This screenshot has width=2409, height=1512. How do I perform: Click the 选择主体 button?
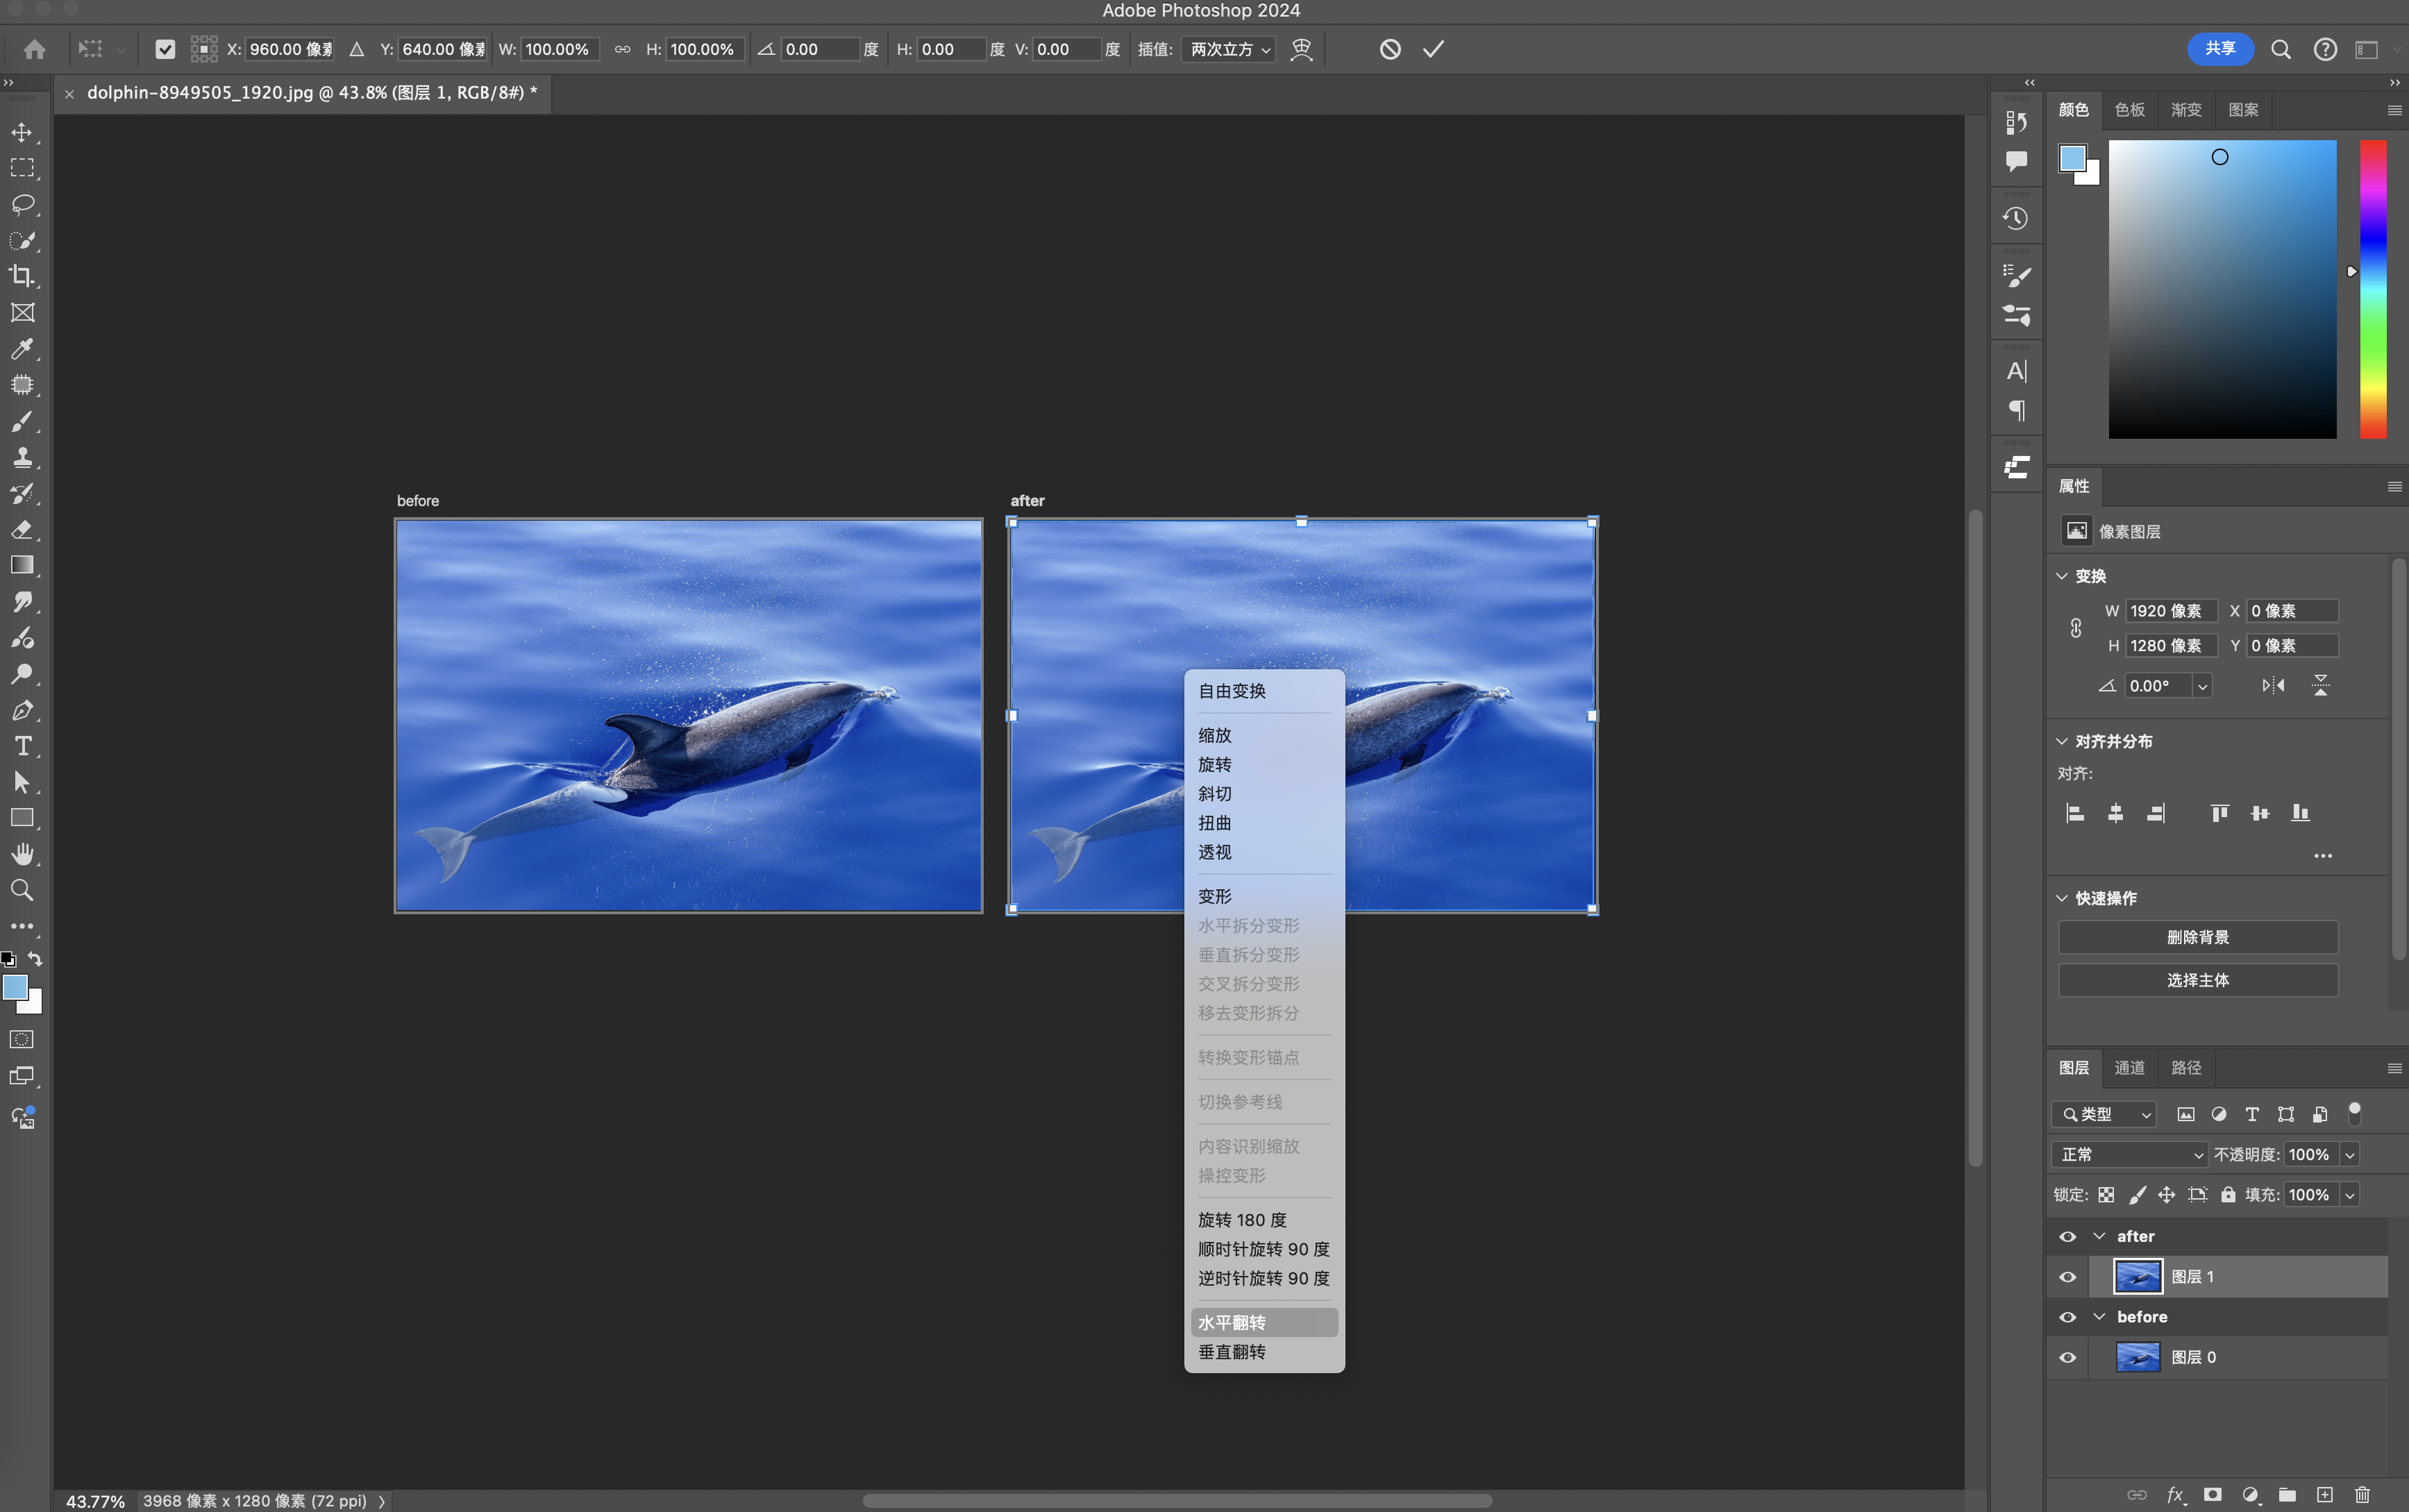click(2197, 980)
